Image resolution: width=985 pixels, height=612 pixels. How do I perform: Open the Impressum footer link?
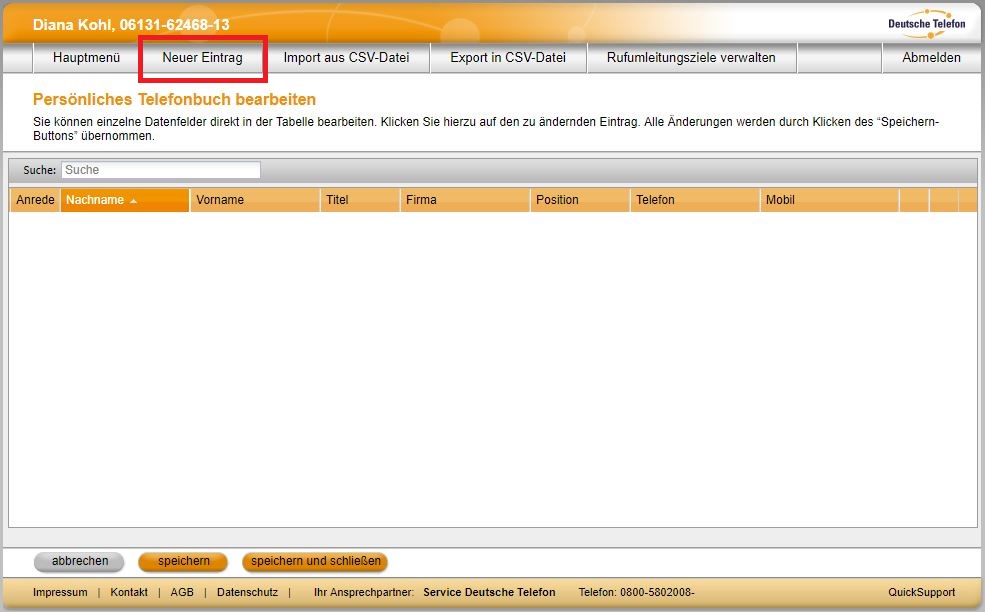(60, 593)
